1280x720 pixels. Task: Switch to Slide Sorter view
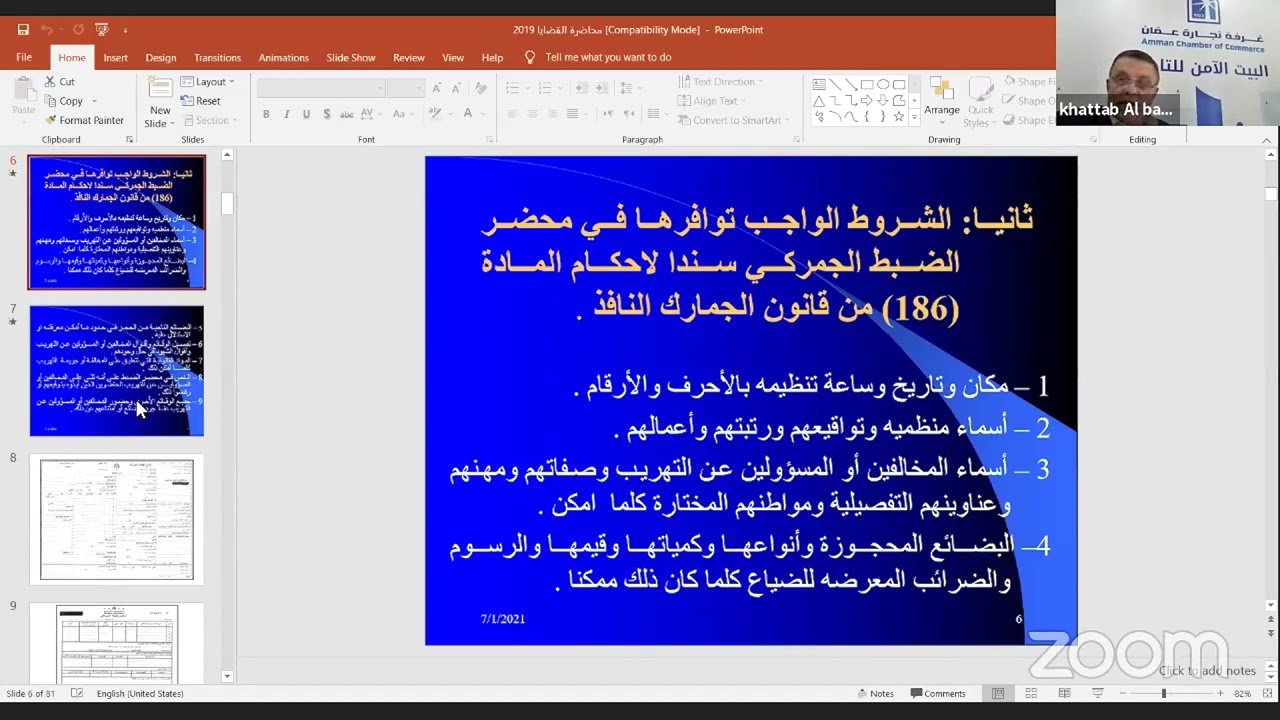click(1031, 693)
